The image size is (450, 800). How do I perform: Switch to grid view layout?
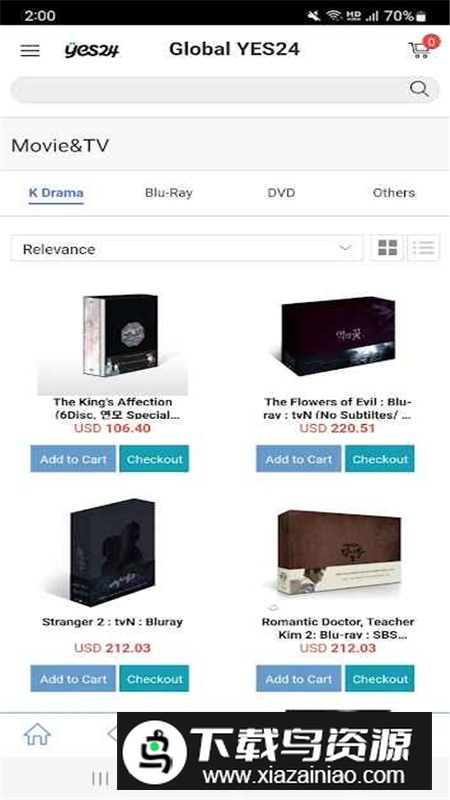click(387, 248)
